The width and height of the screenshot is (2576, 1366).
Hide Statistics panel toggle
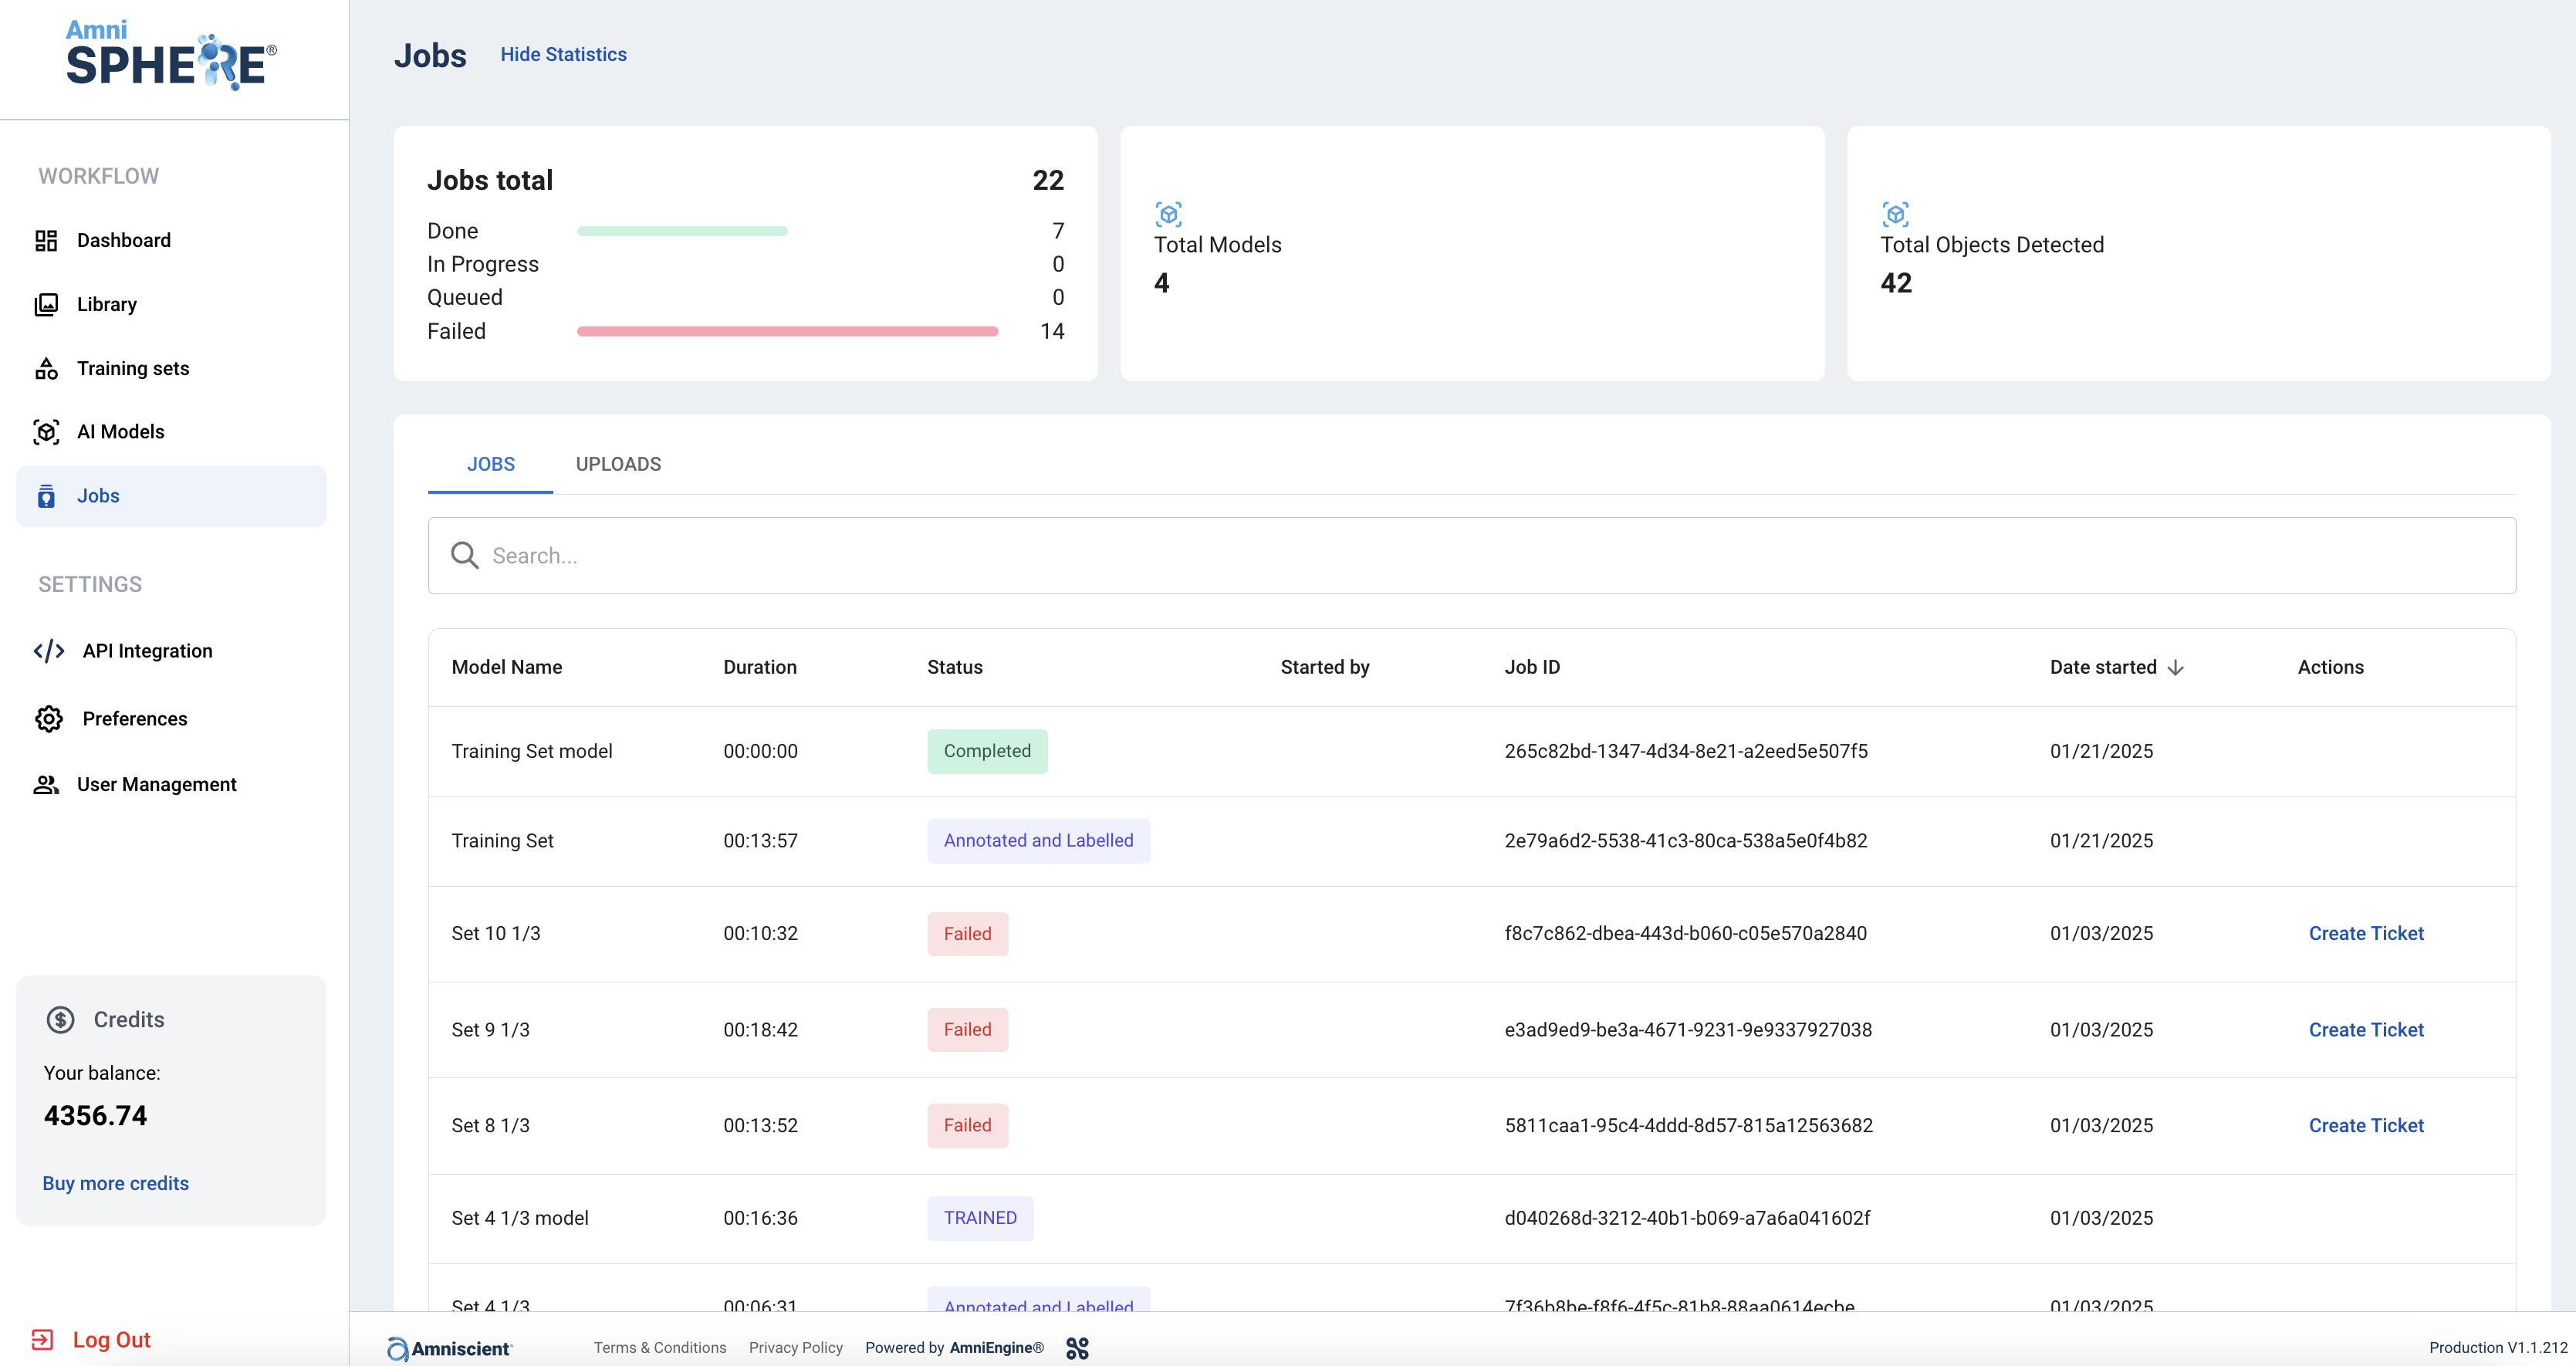(x=563, y=54)
